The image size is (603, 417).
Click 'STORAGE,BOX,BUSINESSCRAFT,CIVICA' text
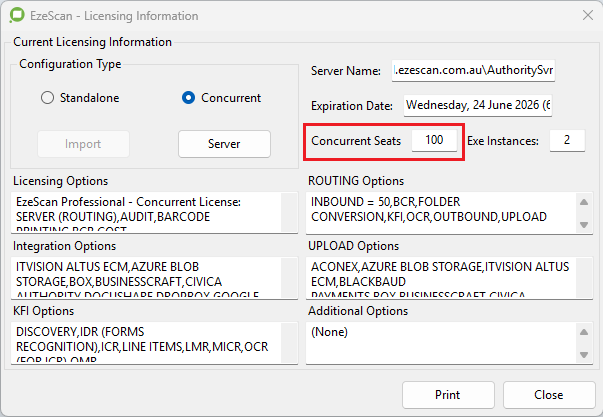[x=119, y=282]
